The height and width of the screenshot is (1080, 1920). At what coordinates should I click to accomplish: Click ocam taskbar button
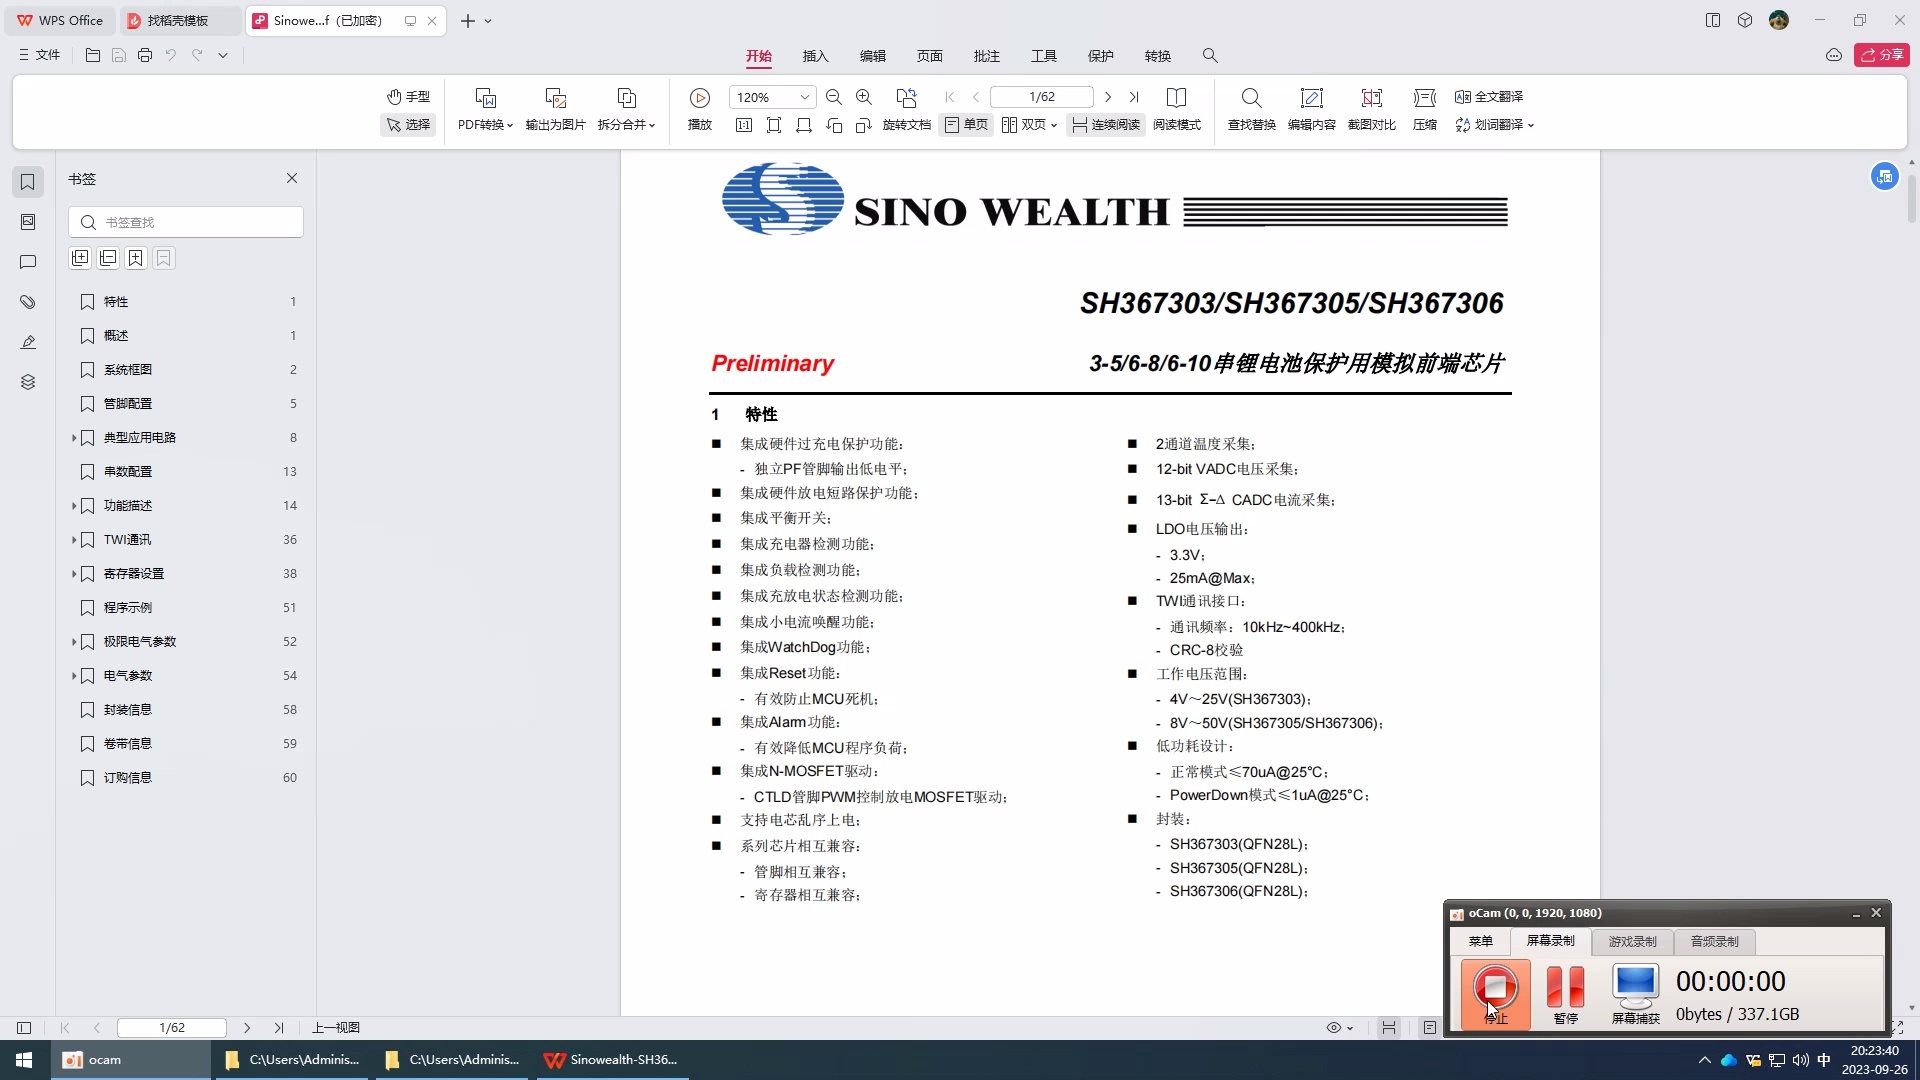point(131,1060)
